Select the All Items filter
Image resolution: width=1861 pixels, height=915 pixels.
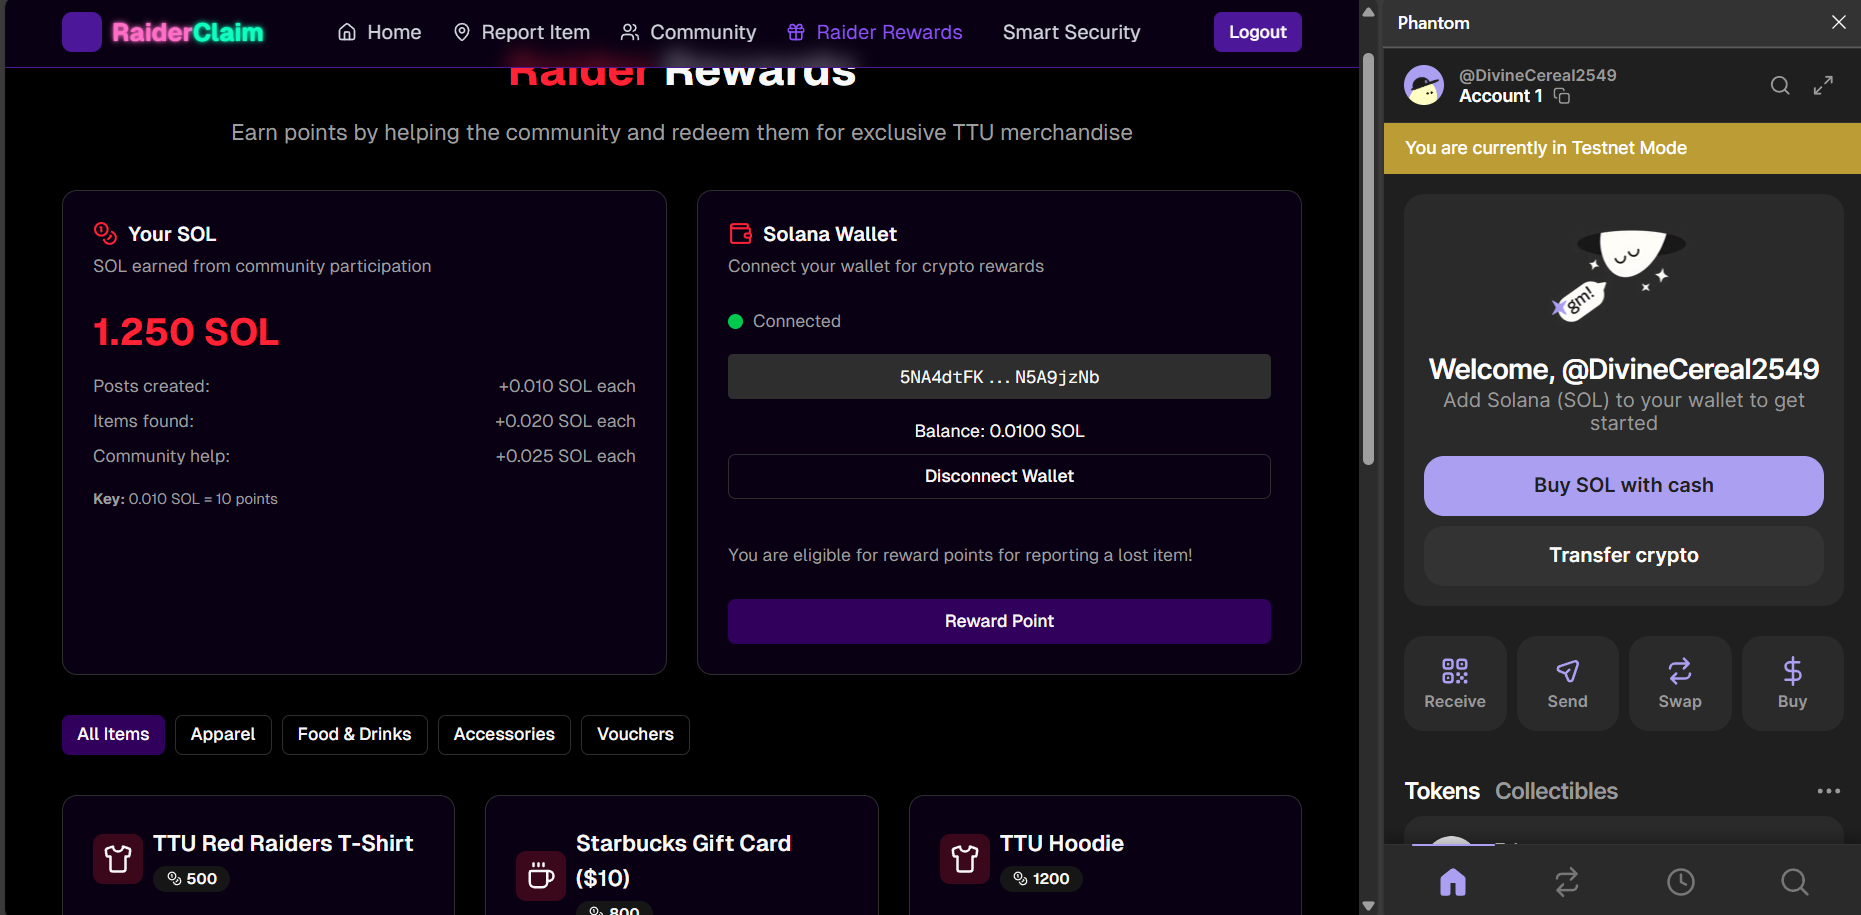point(113,735)
